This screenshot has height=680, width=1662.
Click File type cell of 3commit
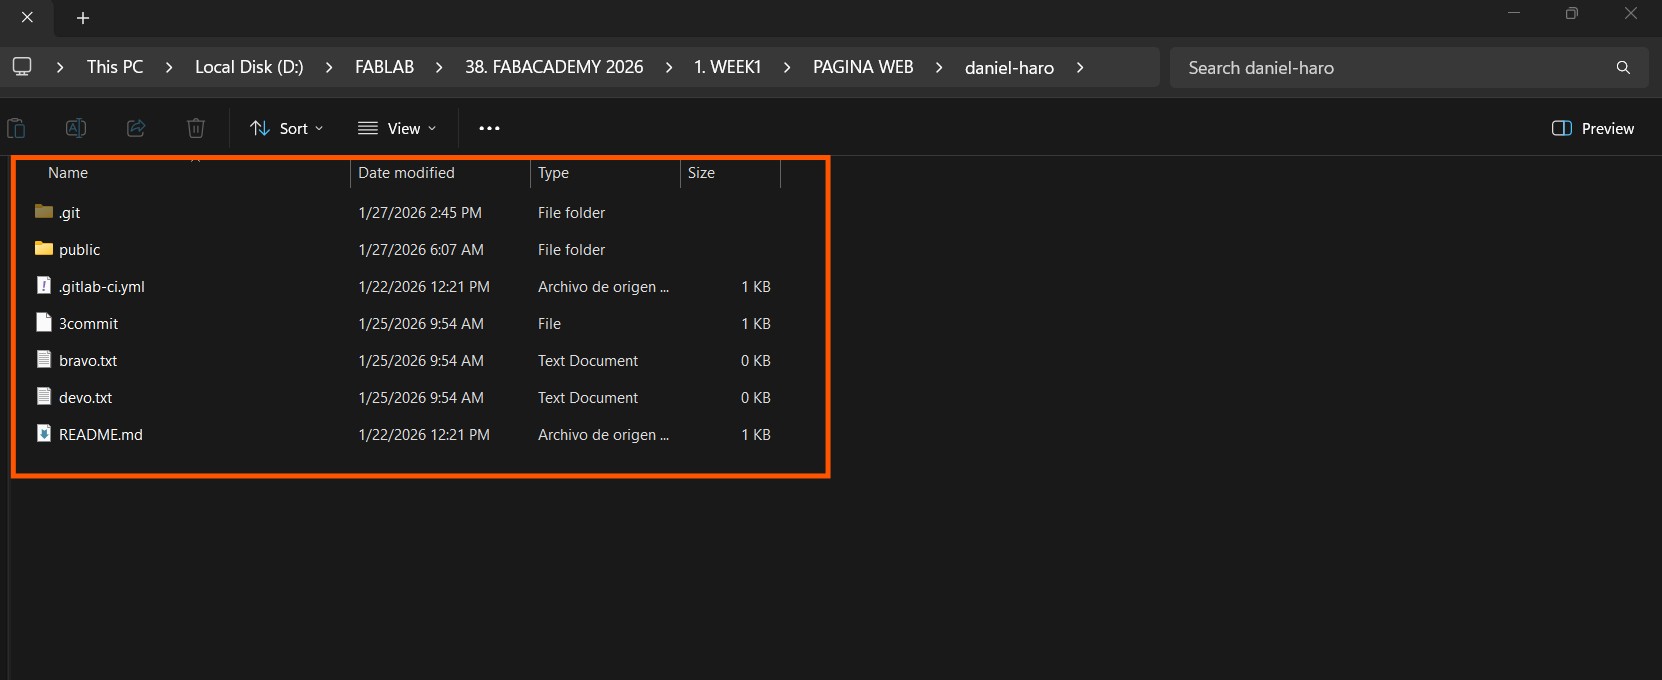[x=549, y=324]
